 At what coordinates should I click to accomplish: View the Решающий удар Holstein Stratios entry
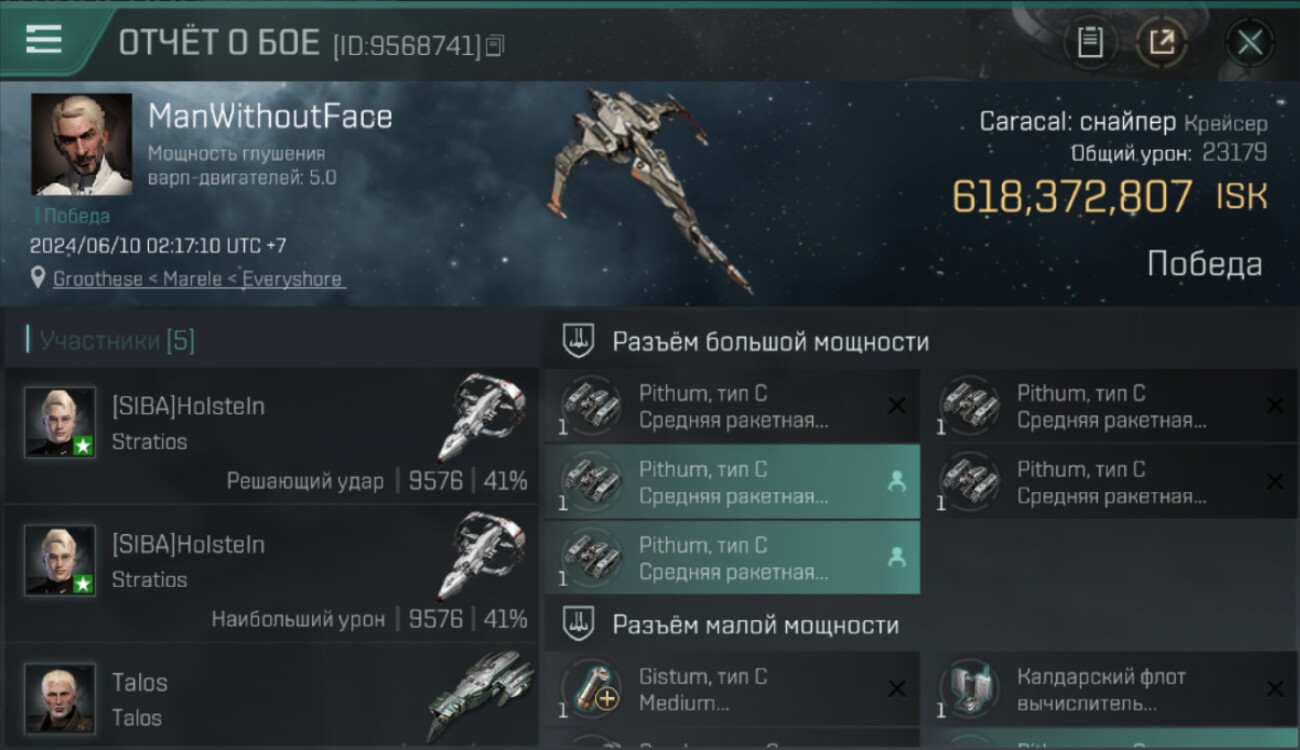[271, 435]
